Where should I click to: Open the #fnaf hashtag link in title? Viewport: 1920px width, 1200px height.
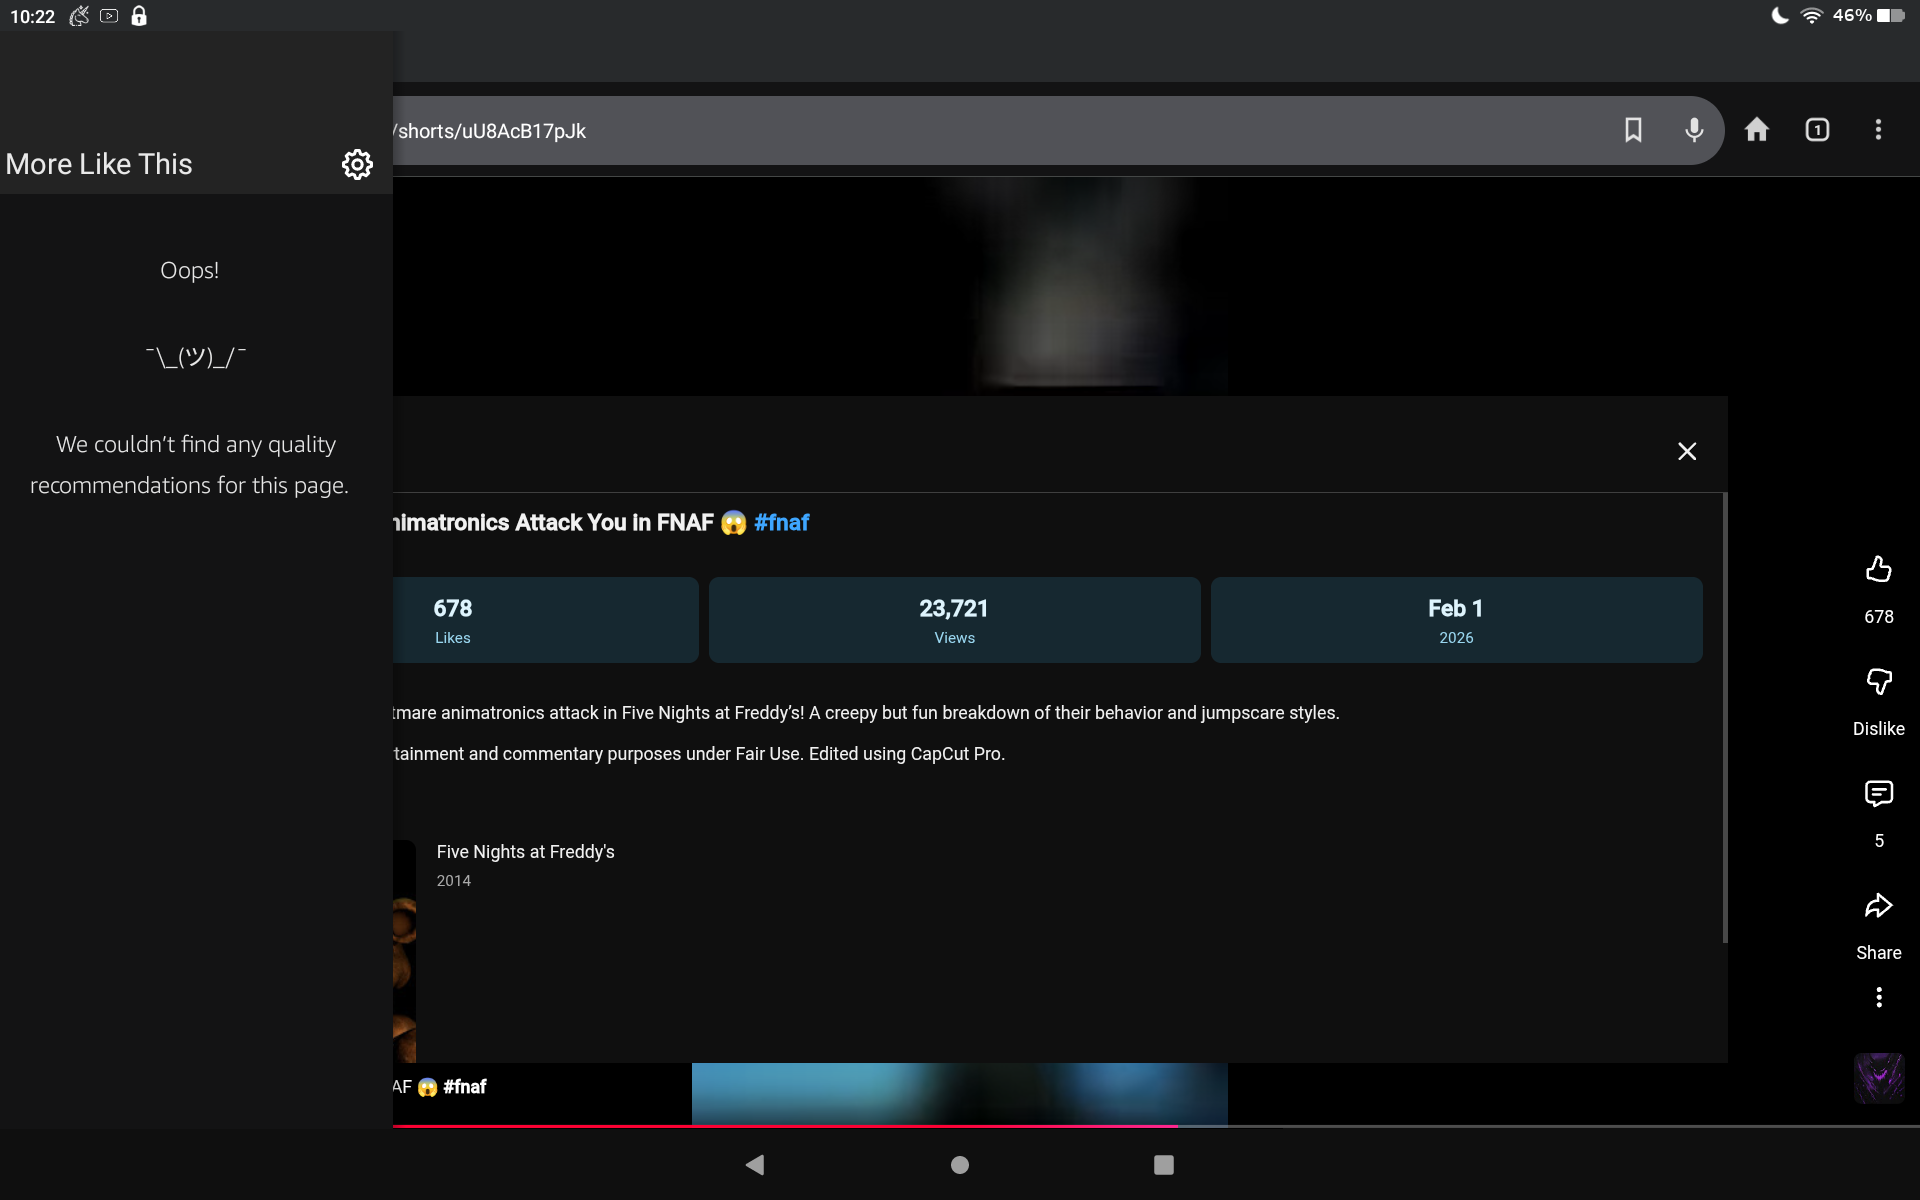781,523
